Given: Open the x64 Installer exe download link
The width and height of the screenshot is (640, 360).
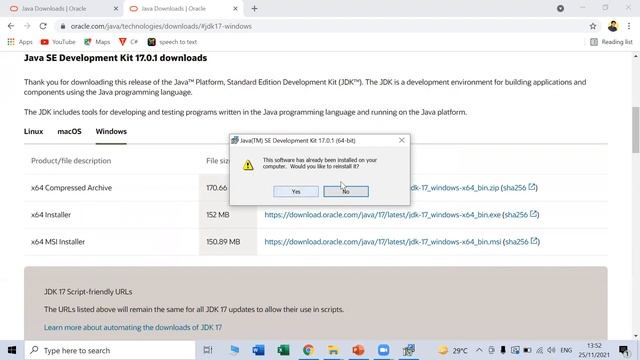Looking at the screenshot, I should click(x=382, y=215).
